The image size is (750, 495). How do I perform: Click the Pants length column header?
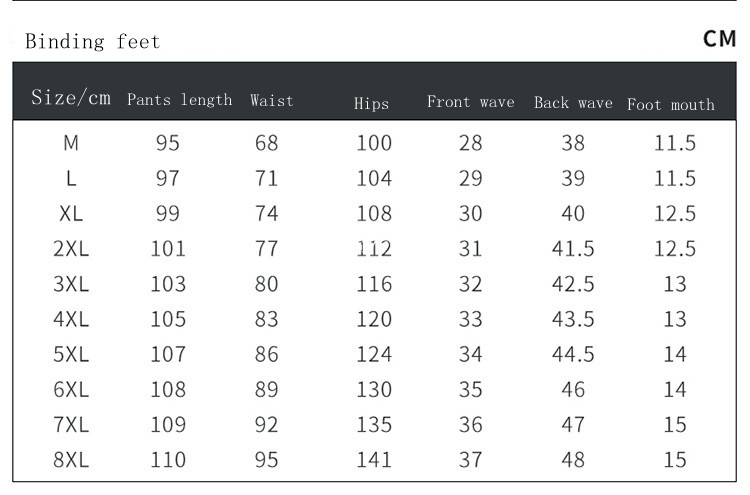179,100
